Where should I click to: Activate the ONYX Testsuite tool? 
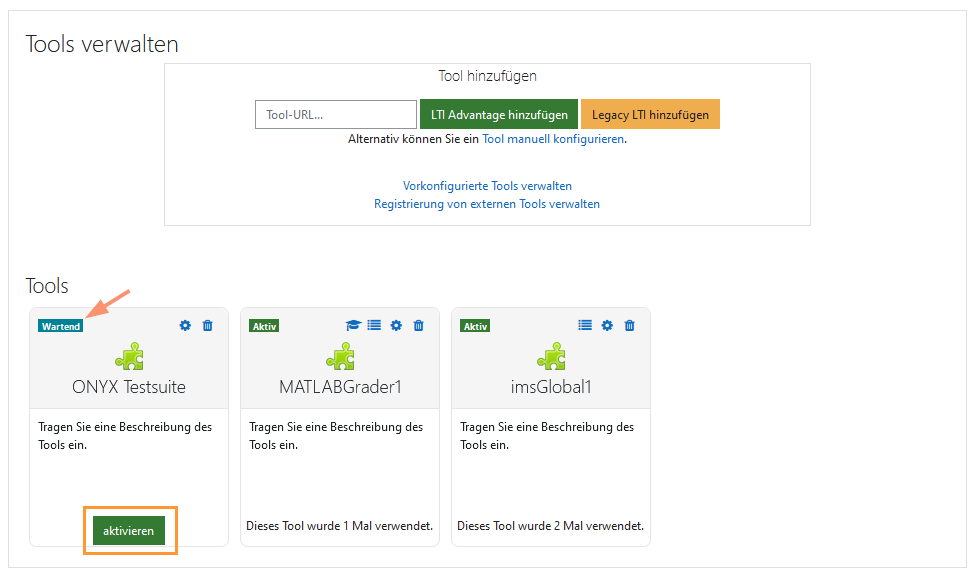(x=129, y=530)
